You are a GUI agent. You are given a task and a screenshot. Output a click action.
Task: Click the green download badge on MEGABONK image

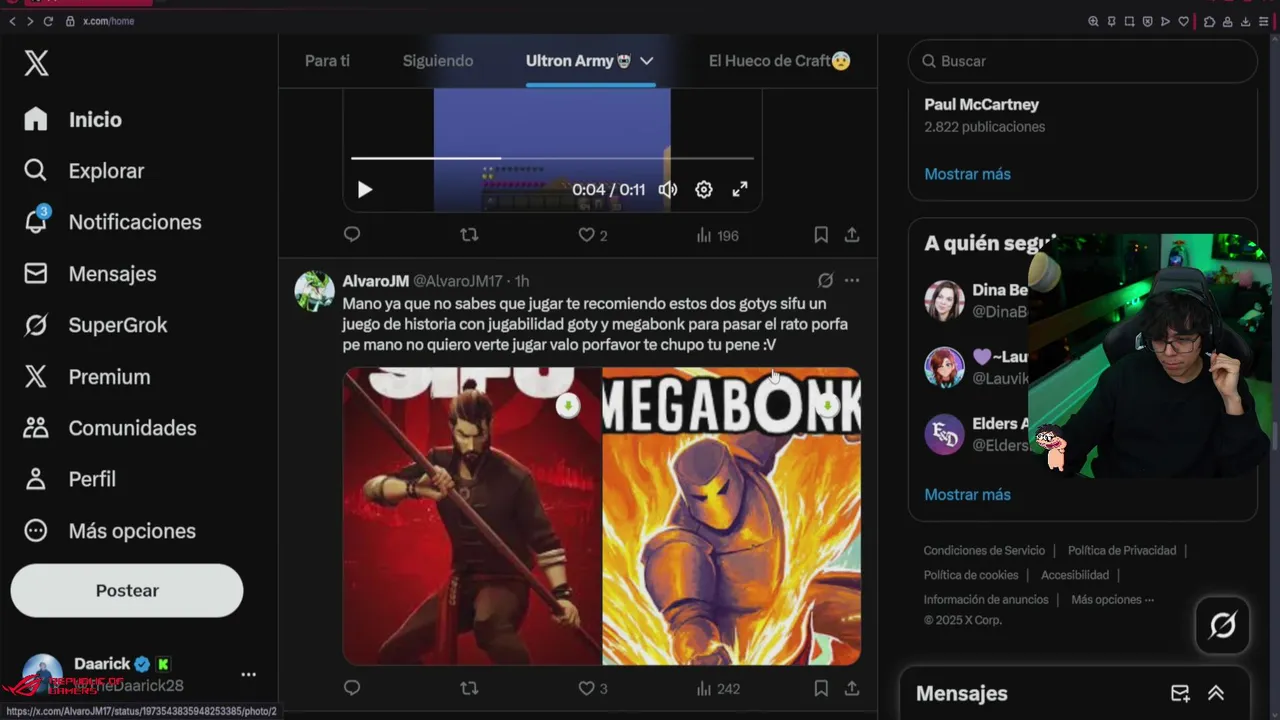[828, 406]
